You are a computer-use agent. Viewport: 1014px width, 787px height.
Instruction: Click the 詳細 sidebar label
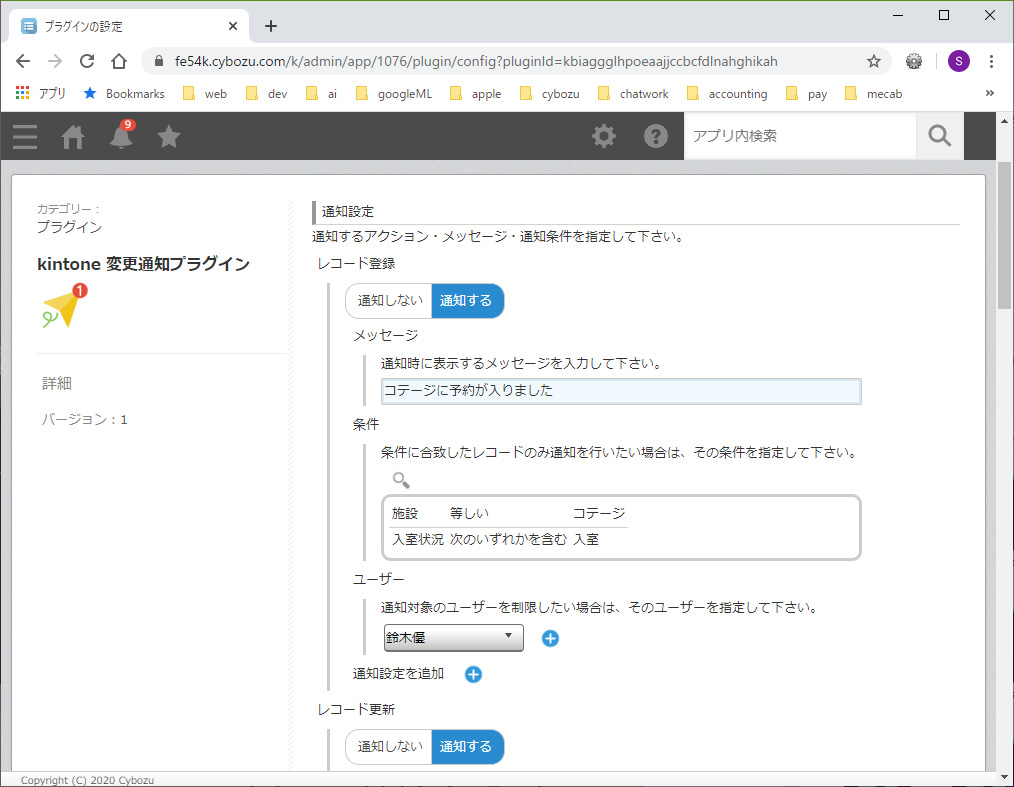(x=57, y=383)
